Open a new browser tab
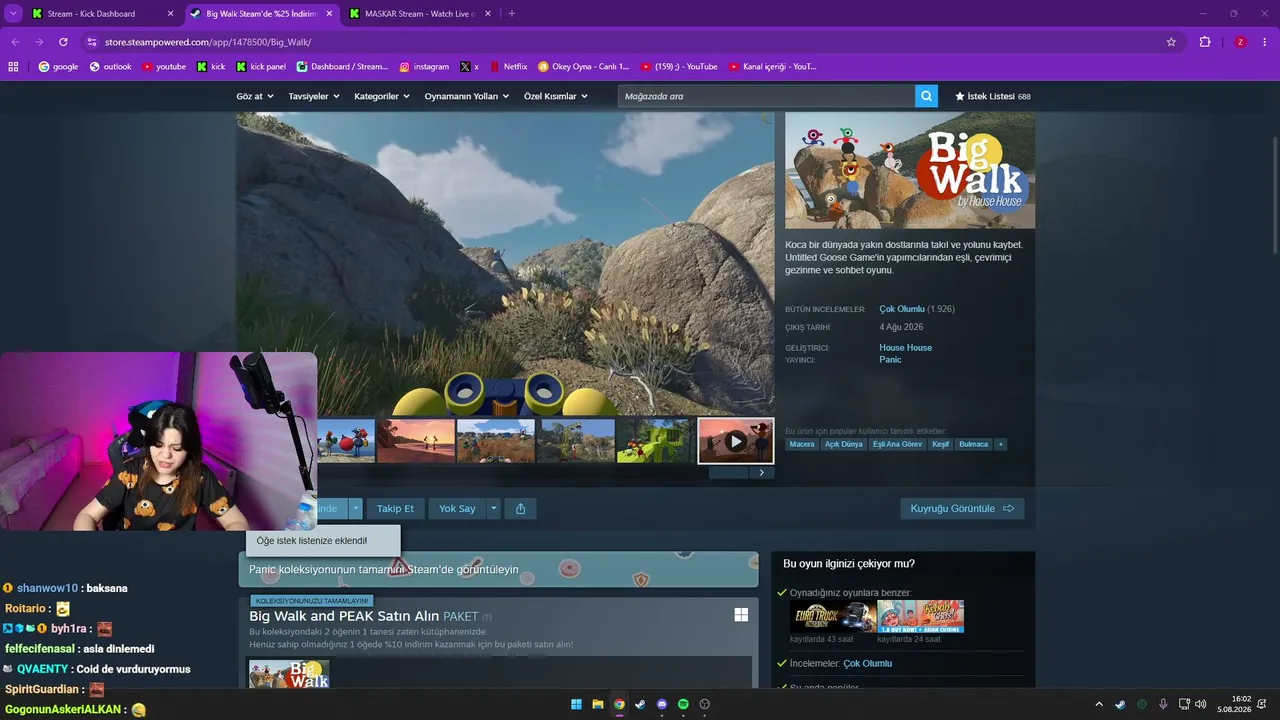The width and height of the screenshot is (1280, 720). click(512, 13)
